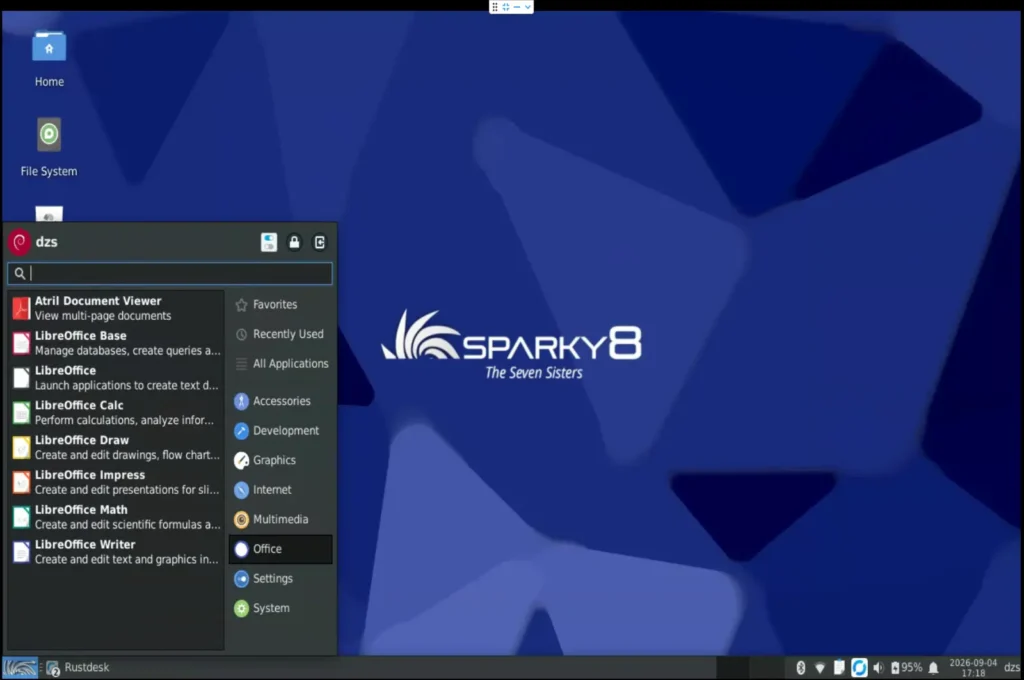
Task: Select the Development category
Action: pos(280,430)
